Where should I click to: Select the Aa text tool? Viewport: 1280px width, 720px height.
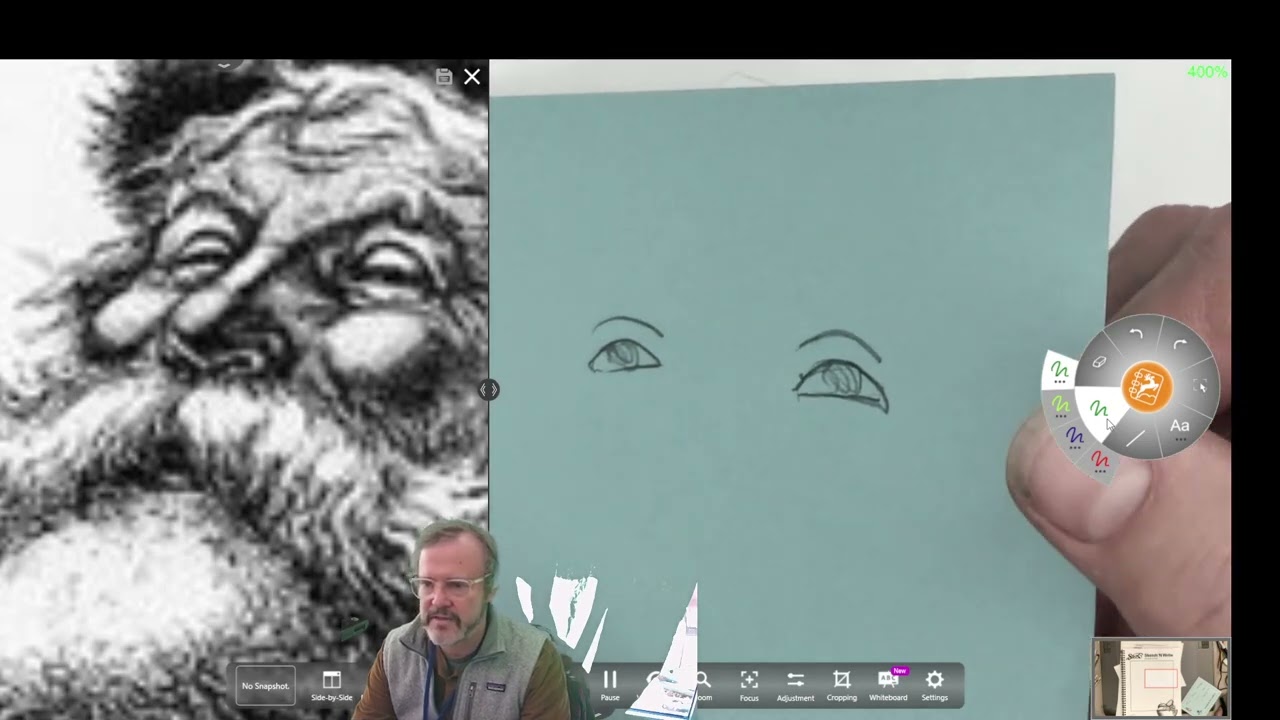click(x=1180, y=427)
